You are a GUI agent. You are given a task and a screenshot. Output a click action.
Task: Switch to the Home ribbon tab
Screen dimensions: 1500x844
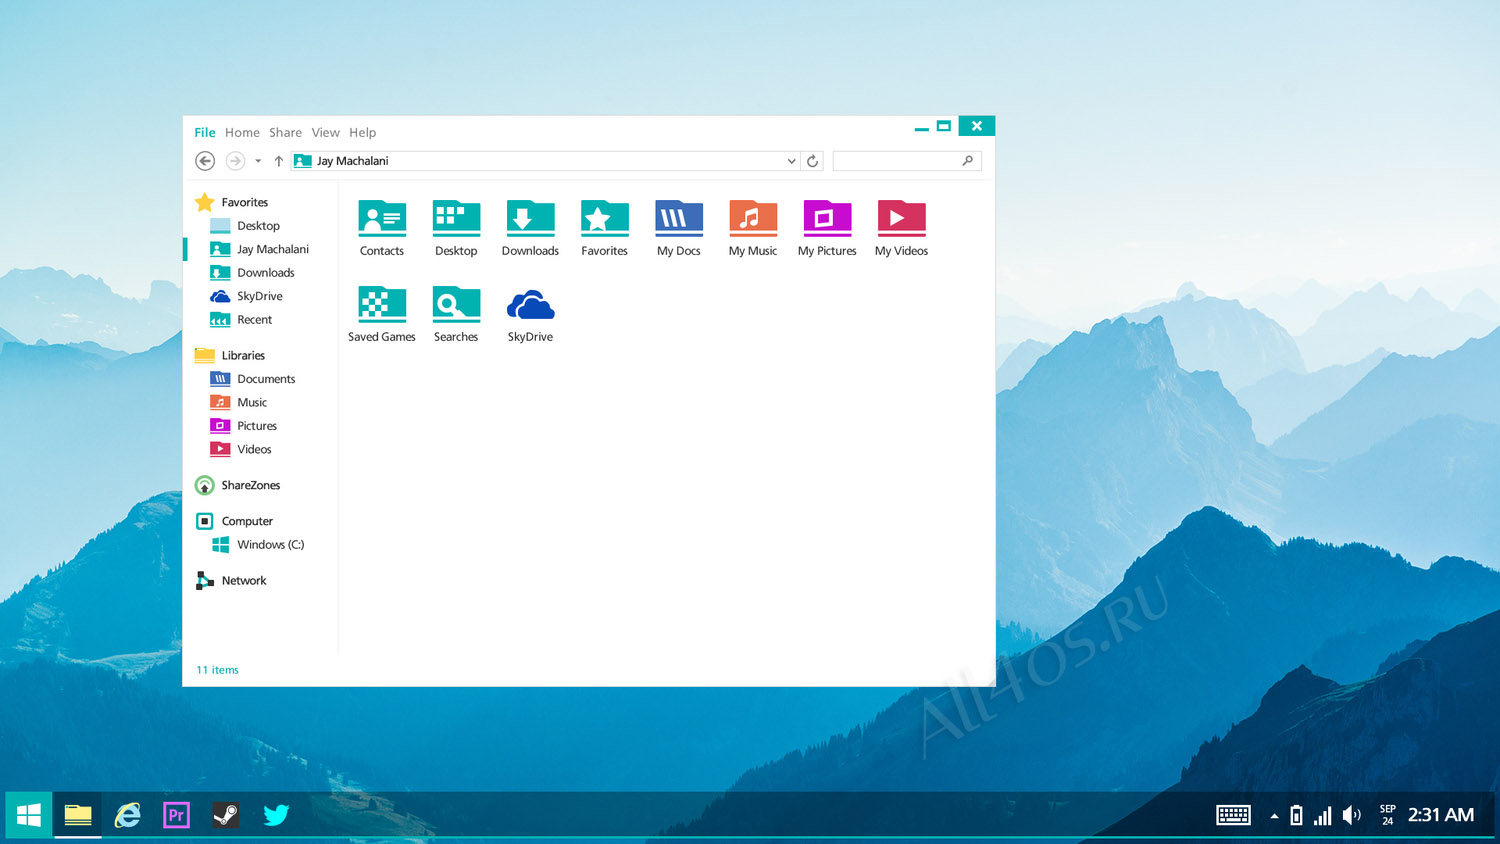tap(242, 132)
